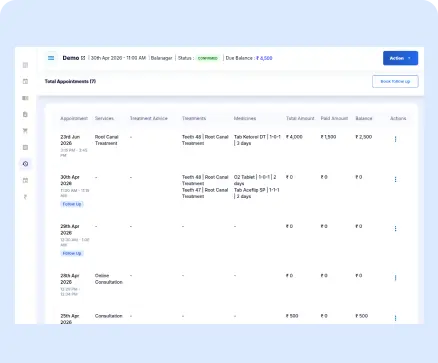This screenshot has width=438, height=363.
Task: Click the Follow Up tag on 29th Apr row
Action: pyautogui.click(x=72, y=253)
